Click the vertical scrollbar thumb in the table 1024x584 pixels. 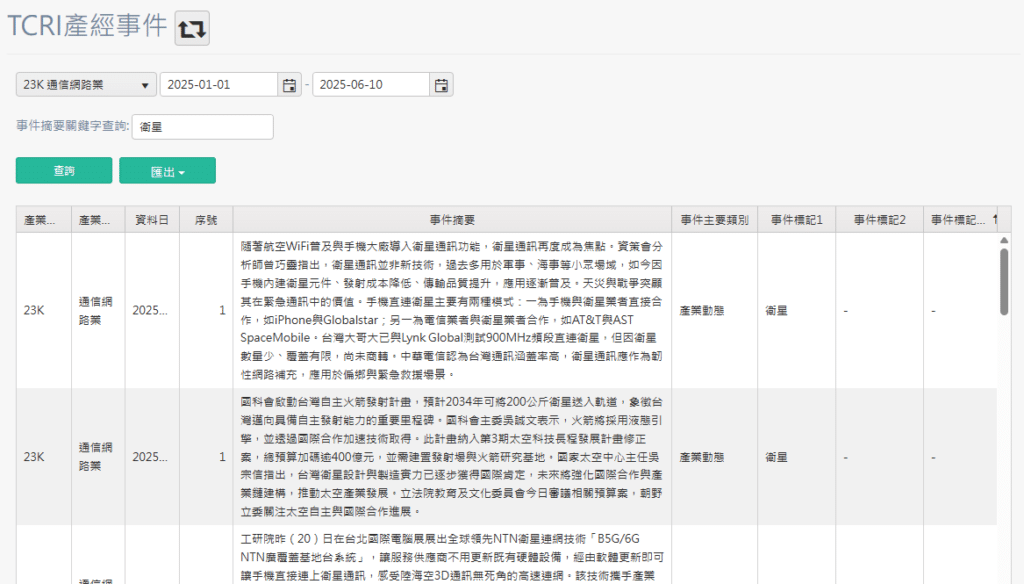pos(1003,280)
